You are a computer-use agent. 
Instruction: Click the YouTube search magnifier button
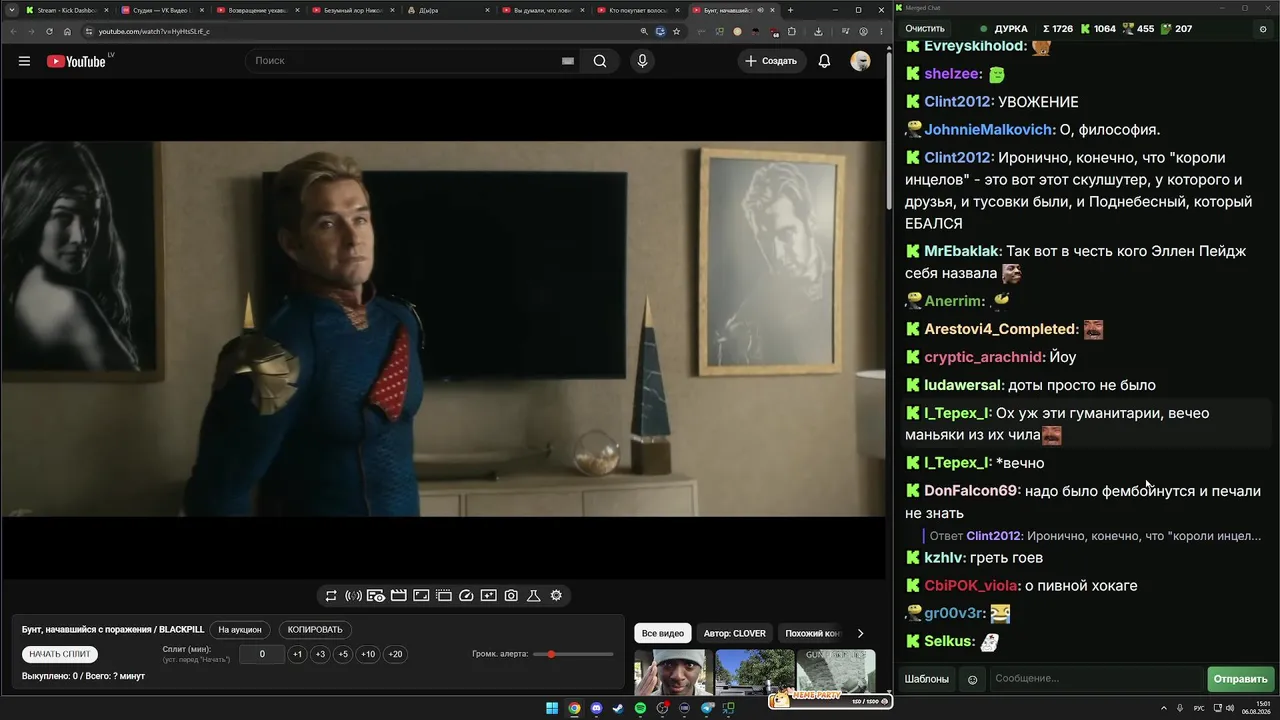(x=600, y=61)
